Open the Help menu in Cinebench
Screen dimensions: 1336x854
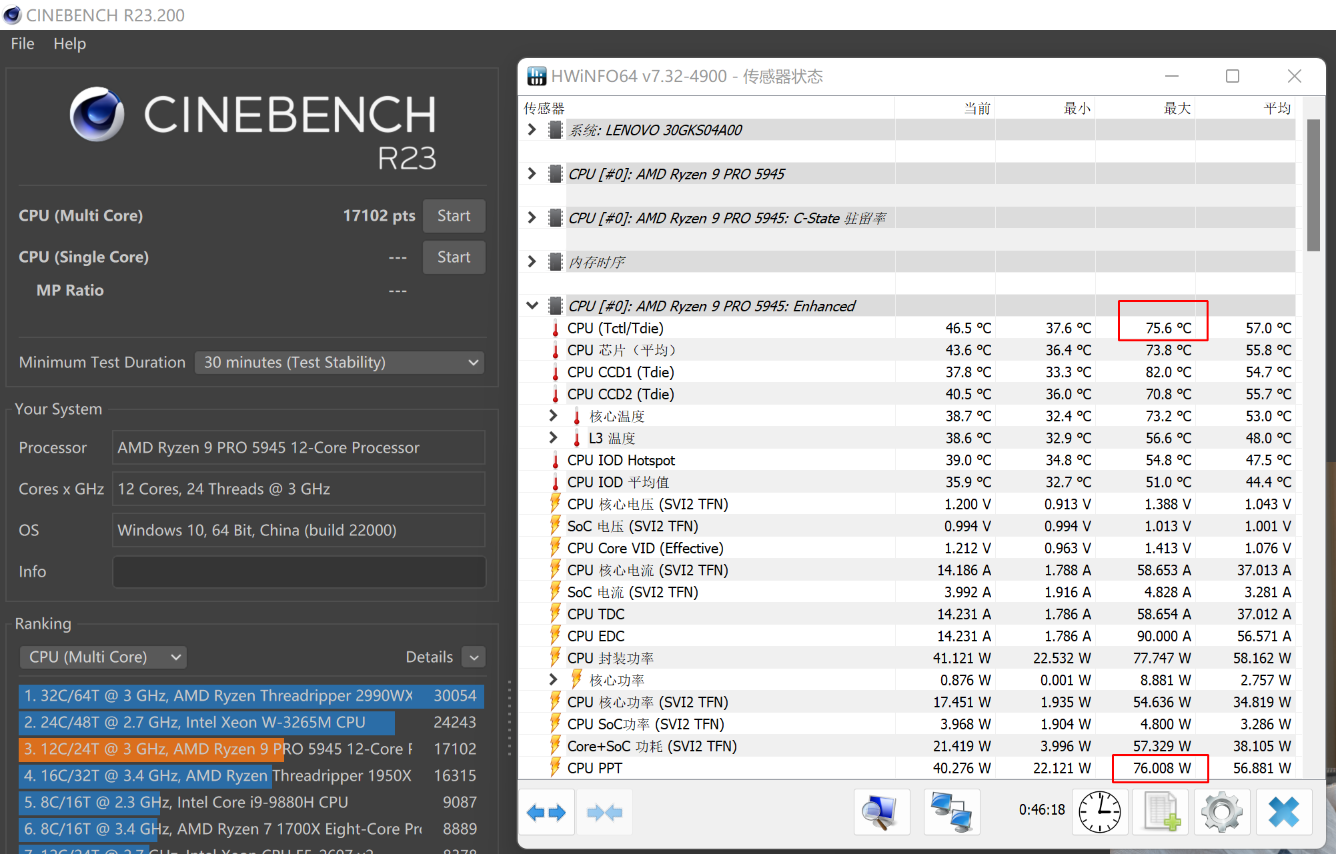click(x=70, y=44)
